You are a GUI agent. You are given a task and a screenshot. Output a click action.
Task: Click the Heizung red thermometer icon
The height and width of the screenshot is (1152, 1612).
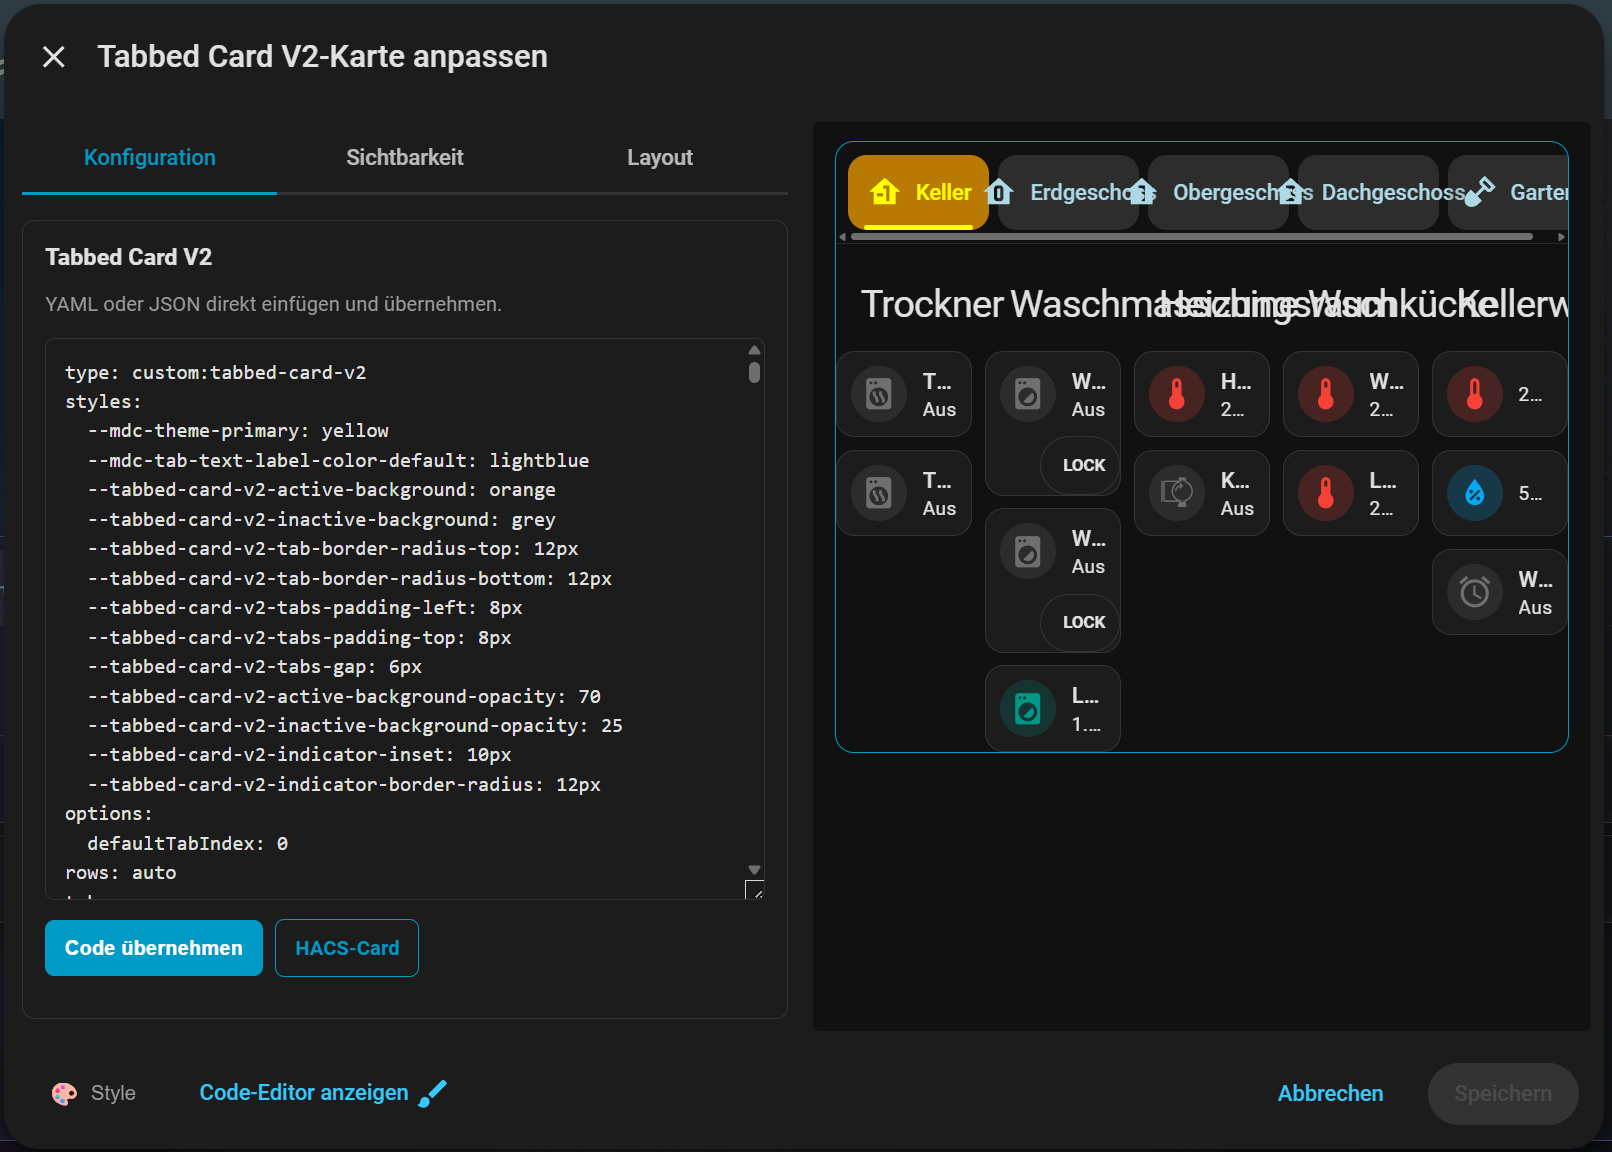(x=1177, y=395)
